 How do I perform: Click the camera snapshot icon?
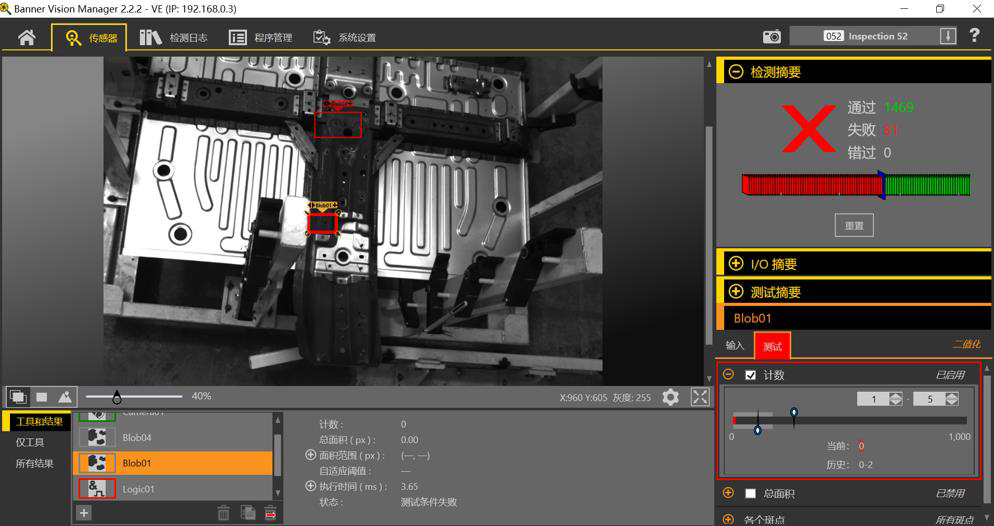click(x=771, y=36)
